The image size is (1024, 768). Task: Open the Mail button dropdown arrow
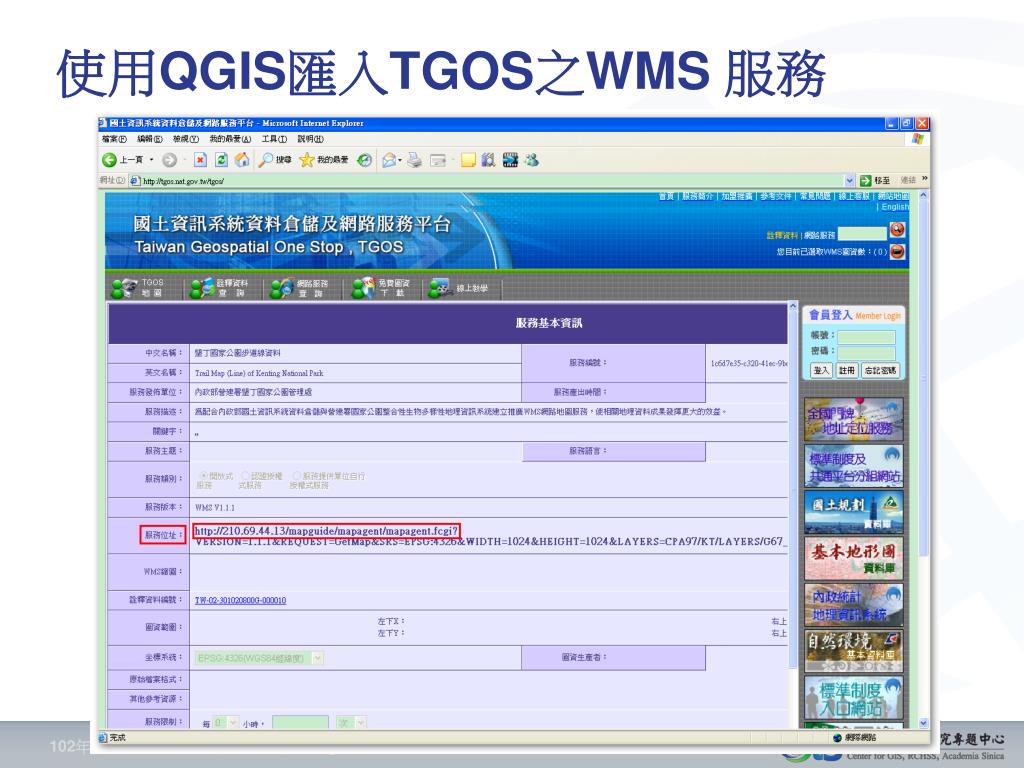click(399, 160)
